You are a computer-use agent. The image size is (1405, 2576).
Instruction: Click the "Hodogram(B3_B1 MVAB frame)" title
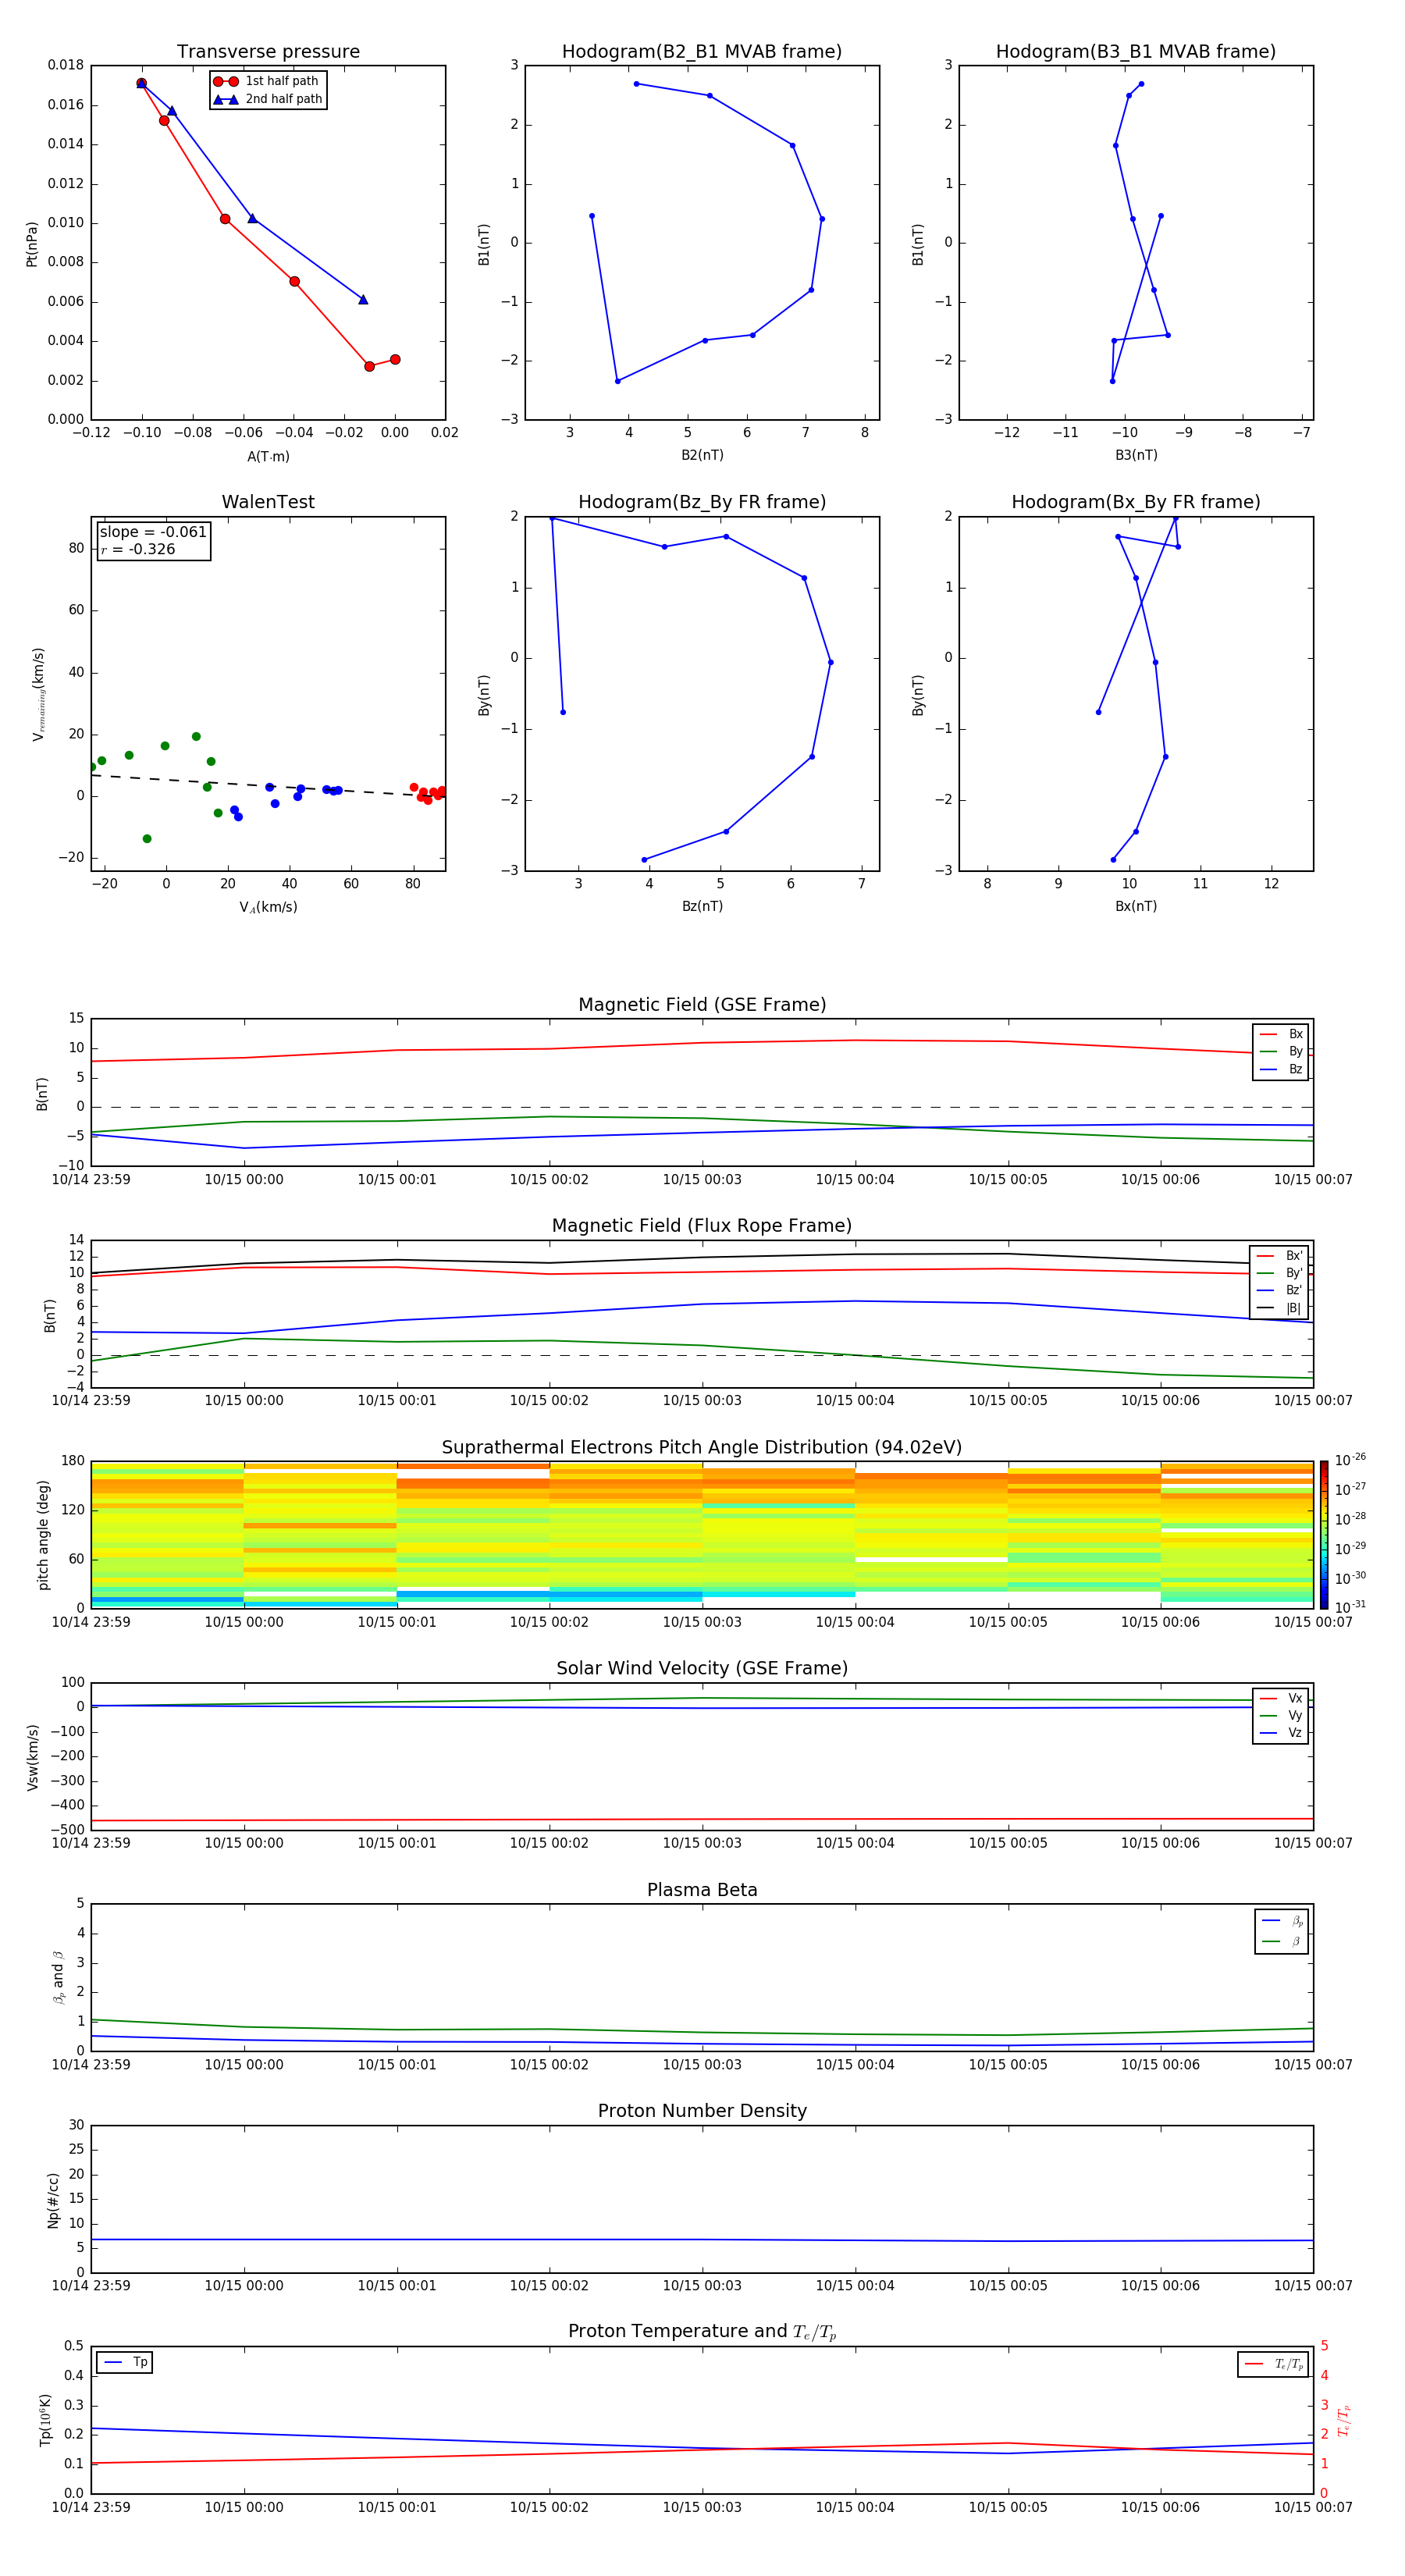1136,52
